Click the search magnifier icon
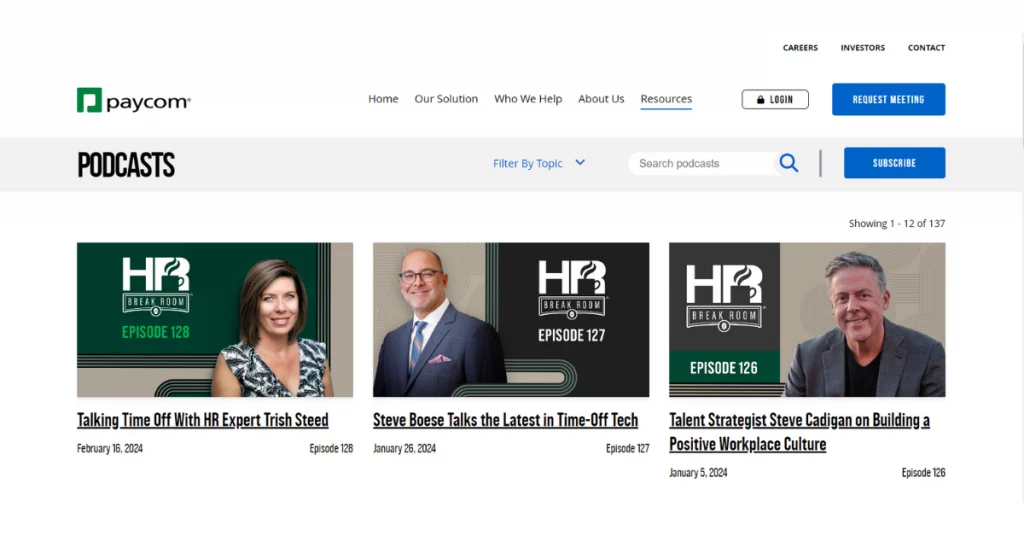Screen dimensions: 1024x536 (788, 163)
